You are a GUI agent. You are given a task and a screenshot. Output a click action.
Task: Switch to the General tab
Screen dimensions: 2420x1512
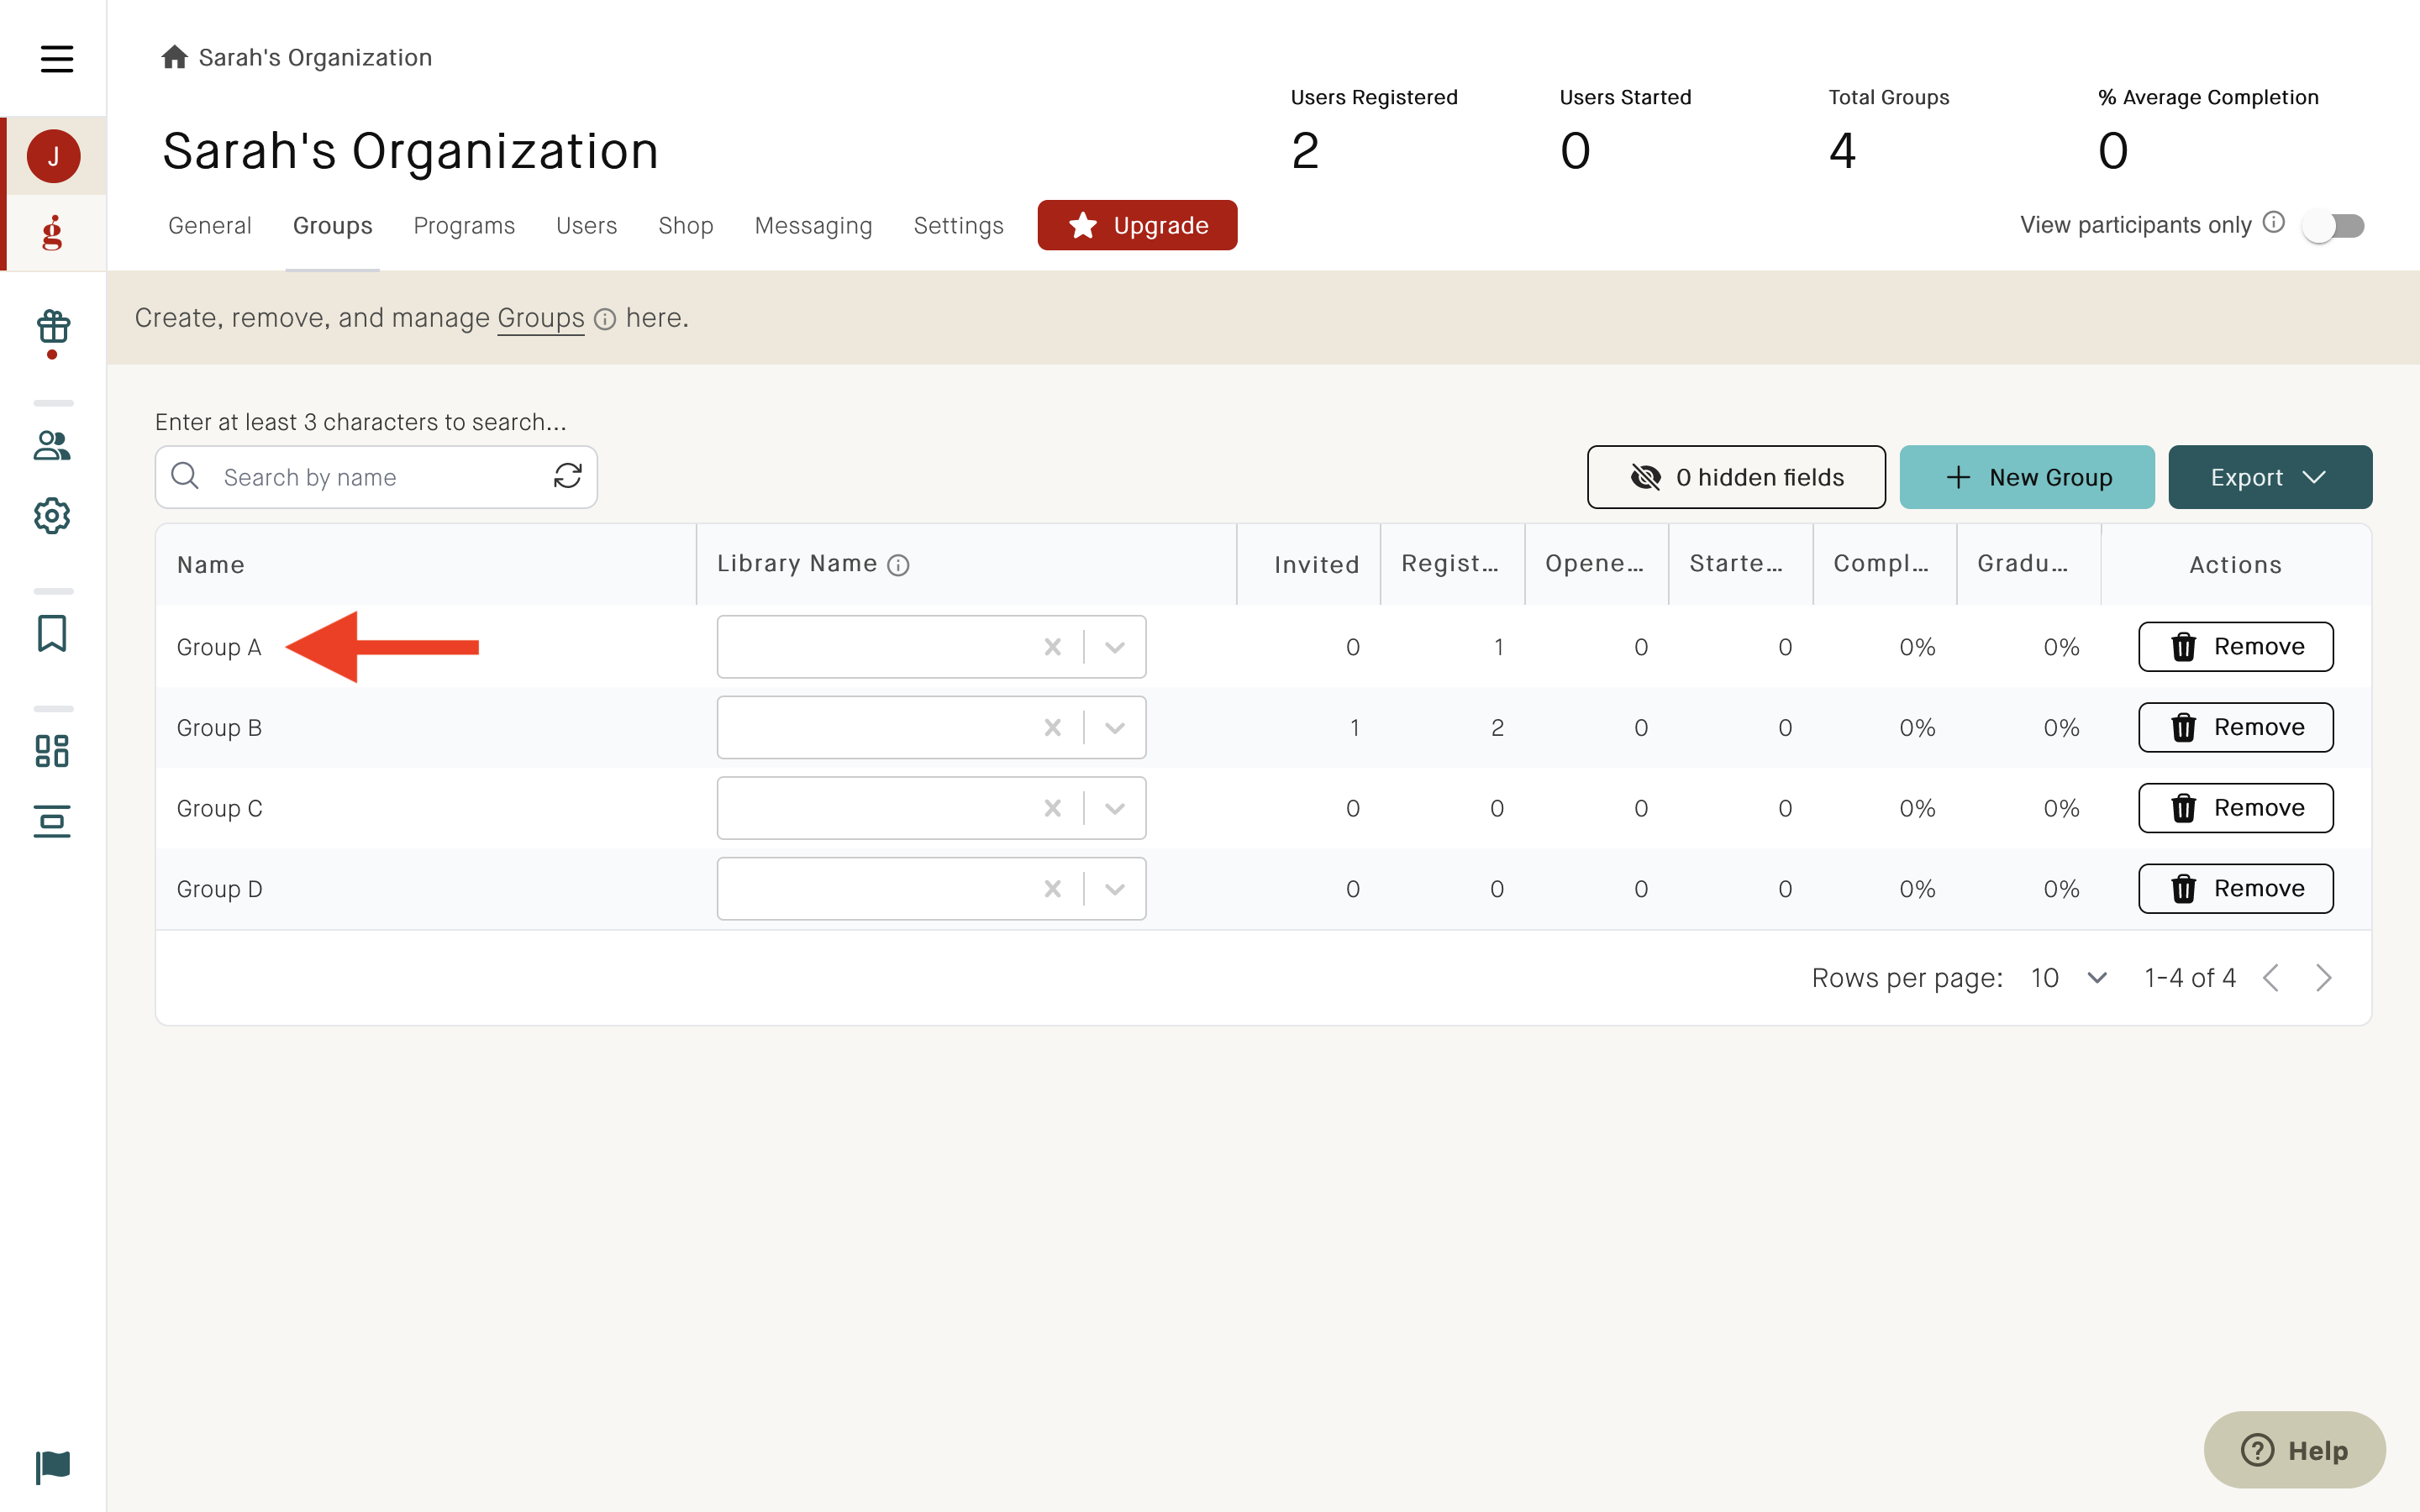210,226
